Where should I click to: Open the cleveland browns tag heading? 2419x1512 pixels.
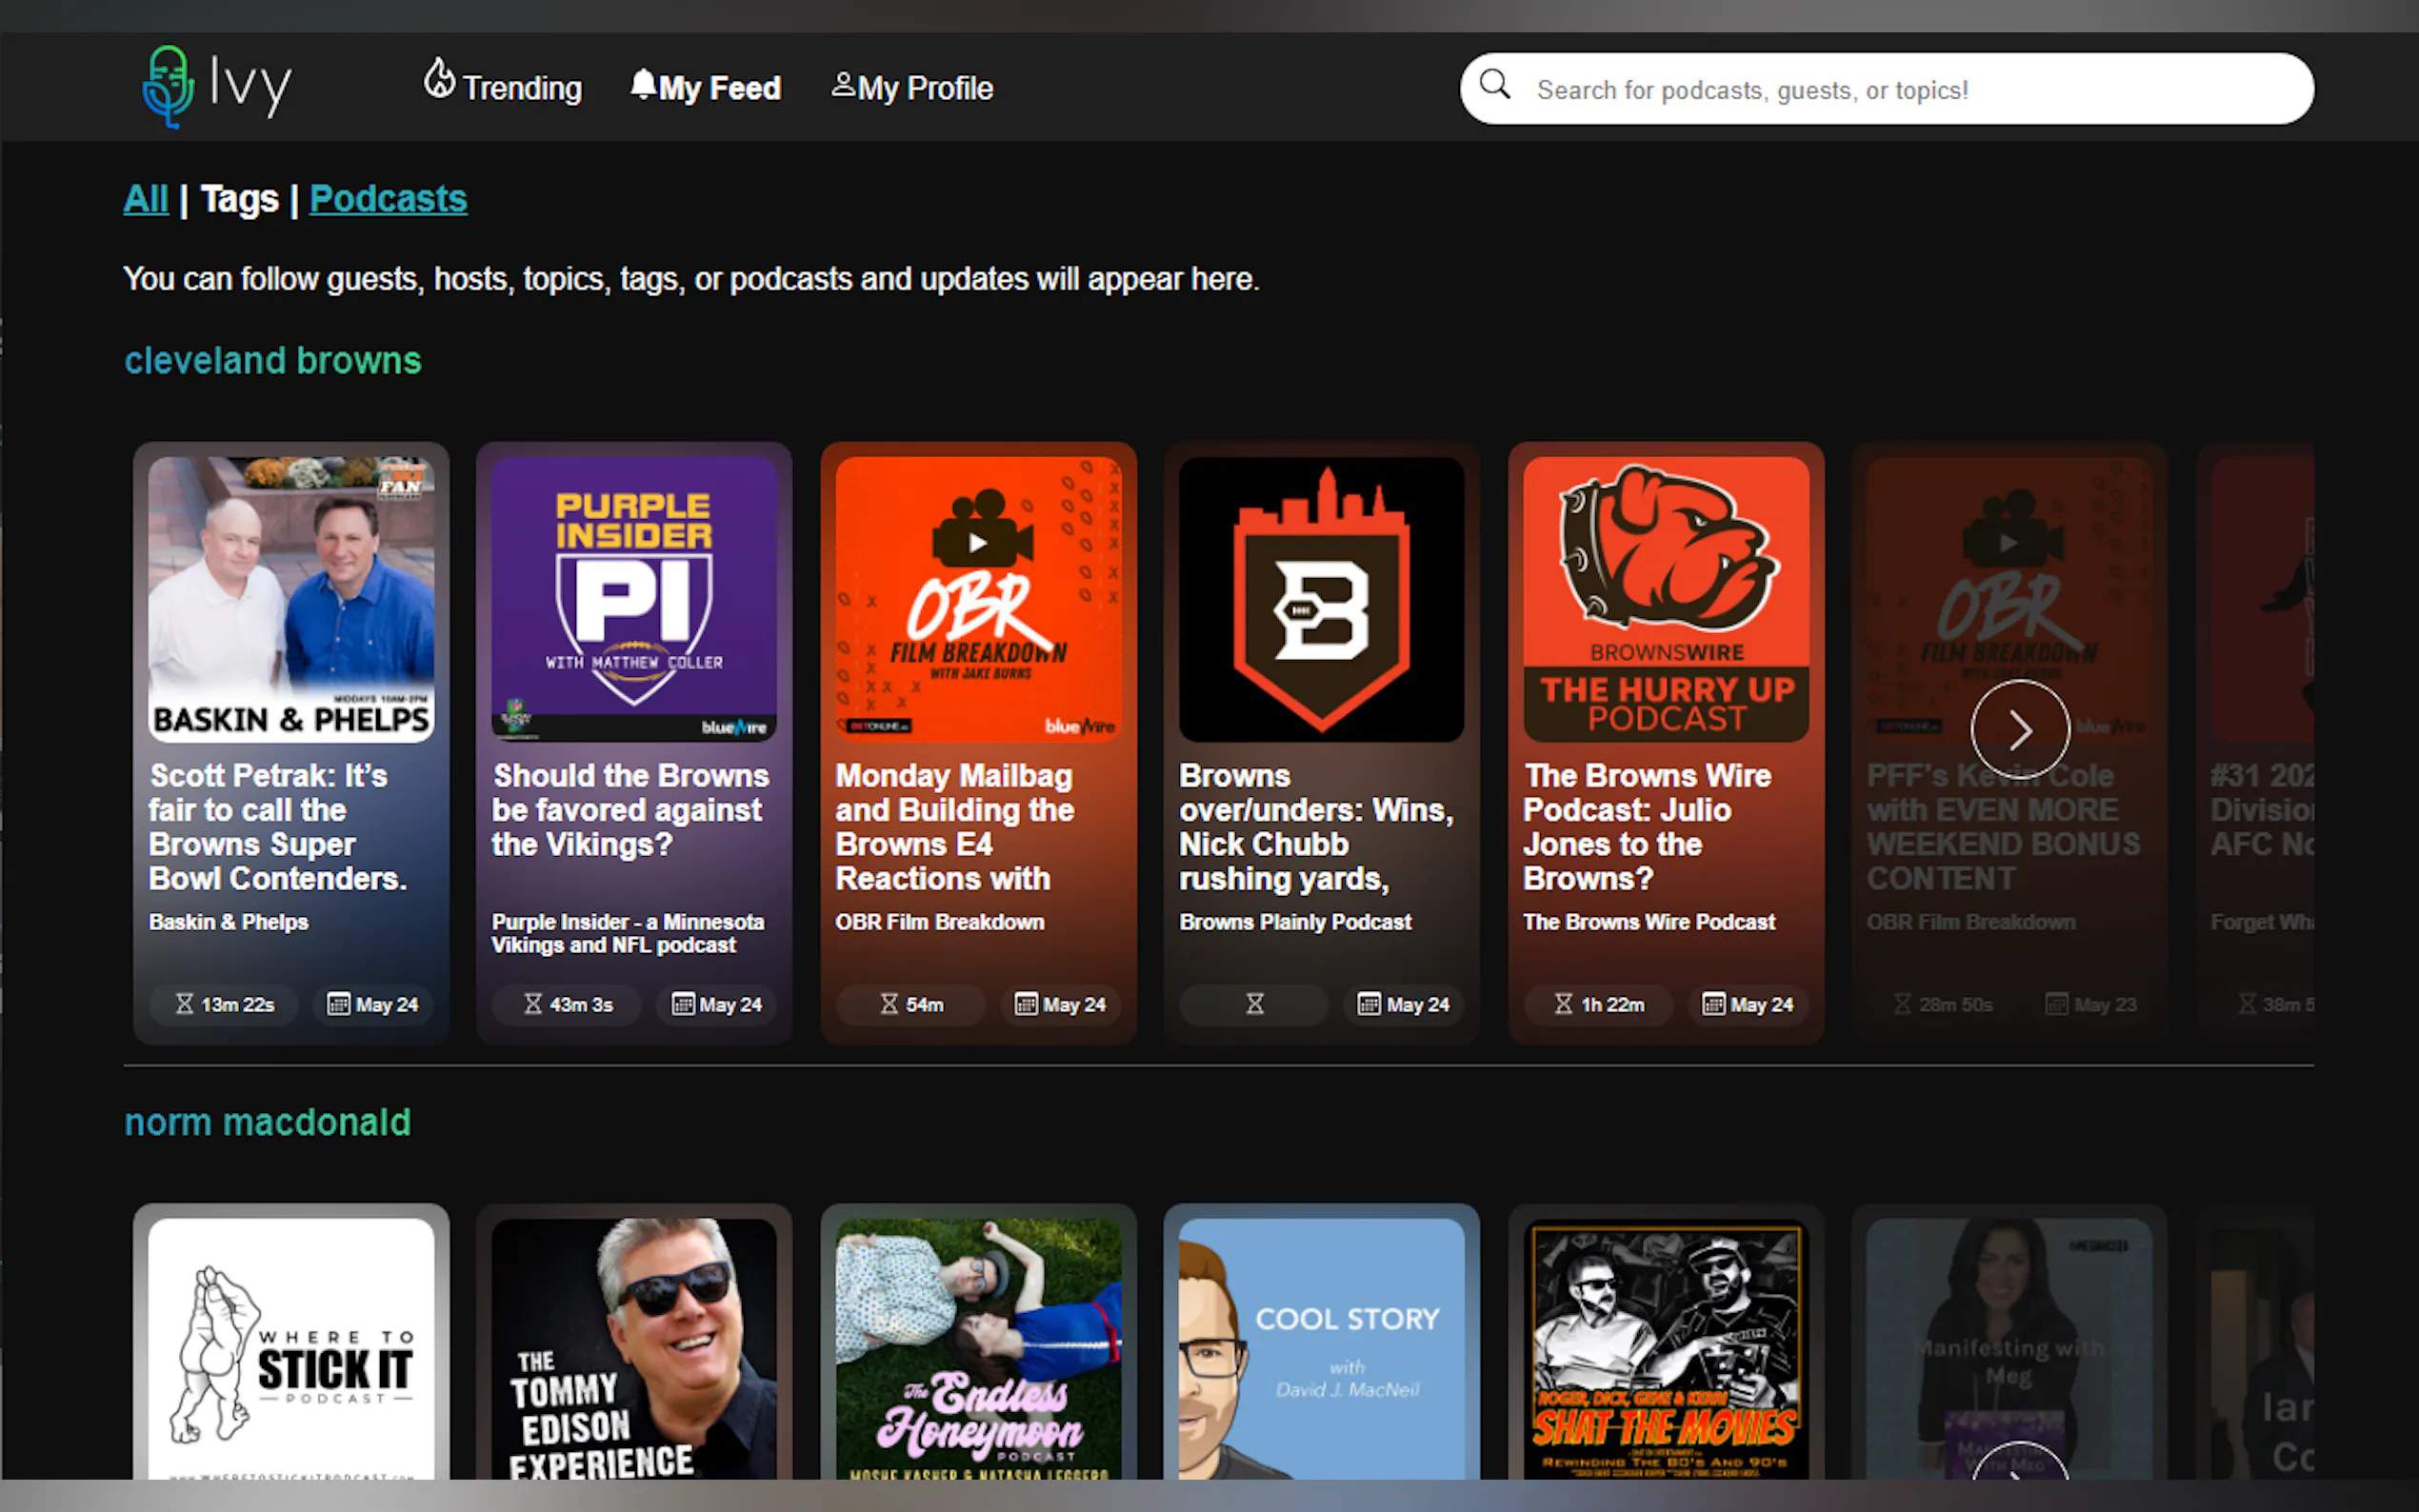(x=272, y=361)
